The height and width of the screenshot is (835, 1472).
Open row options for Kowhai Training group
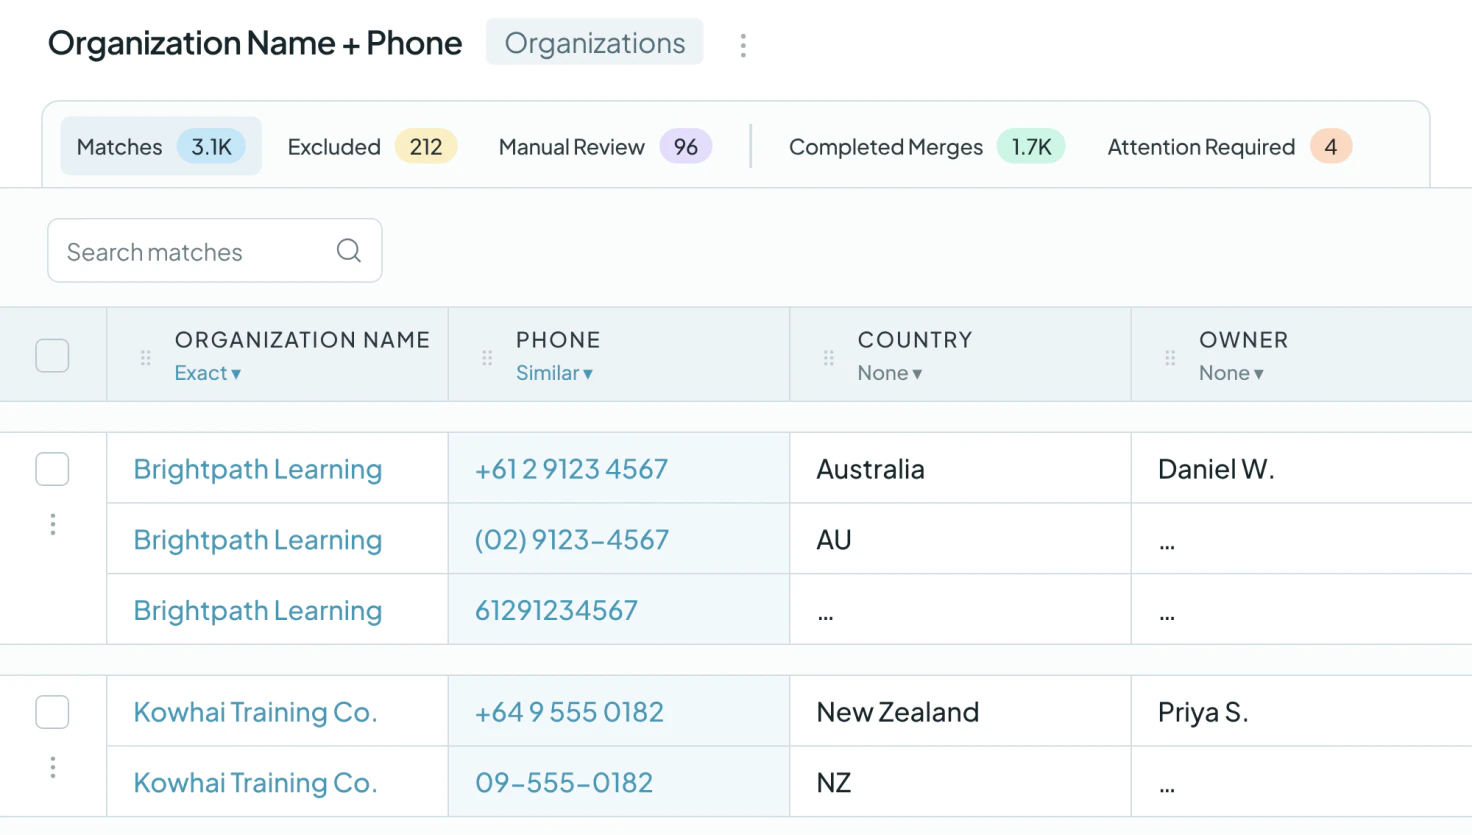click(53, 767)
